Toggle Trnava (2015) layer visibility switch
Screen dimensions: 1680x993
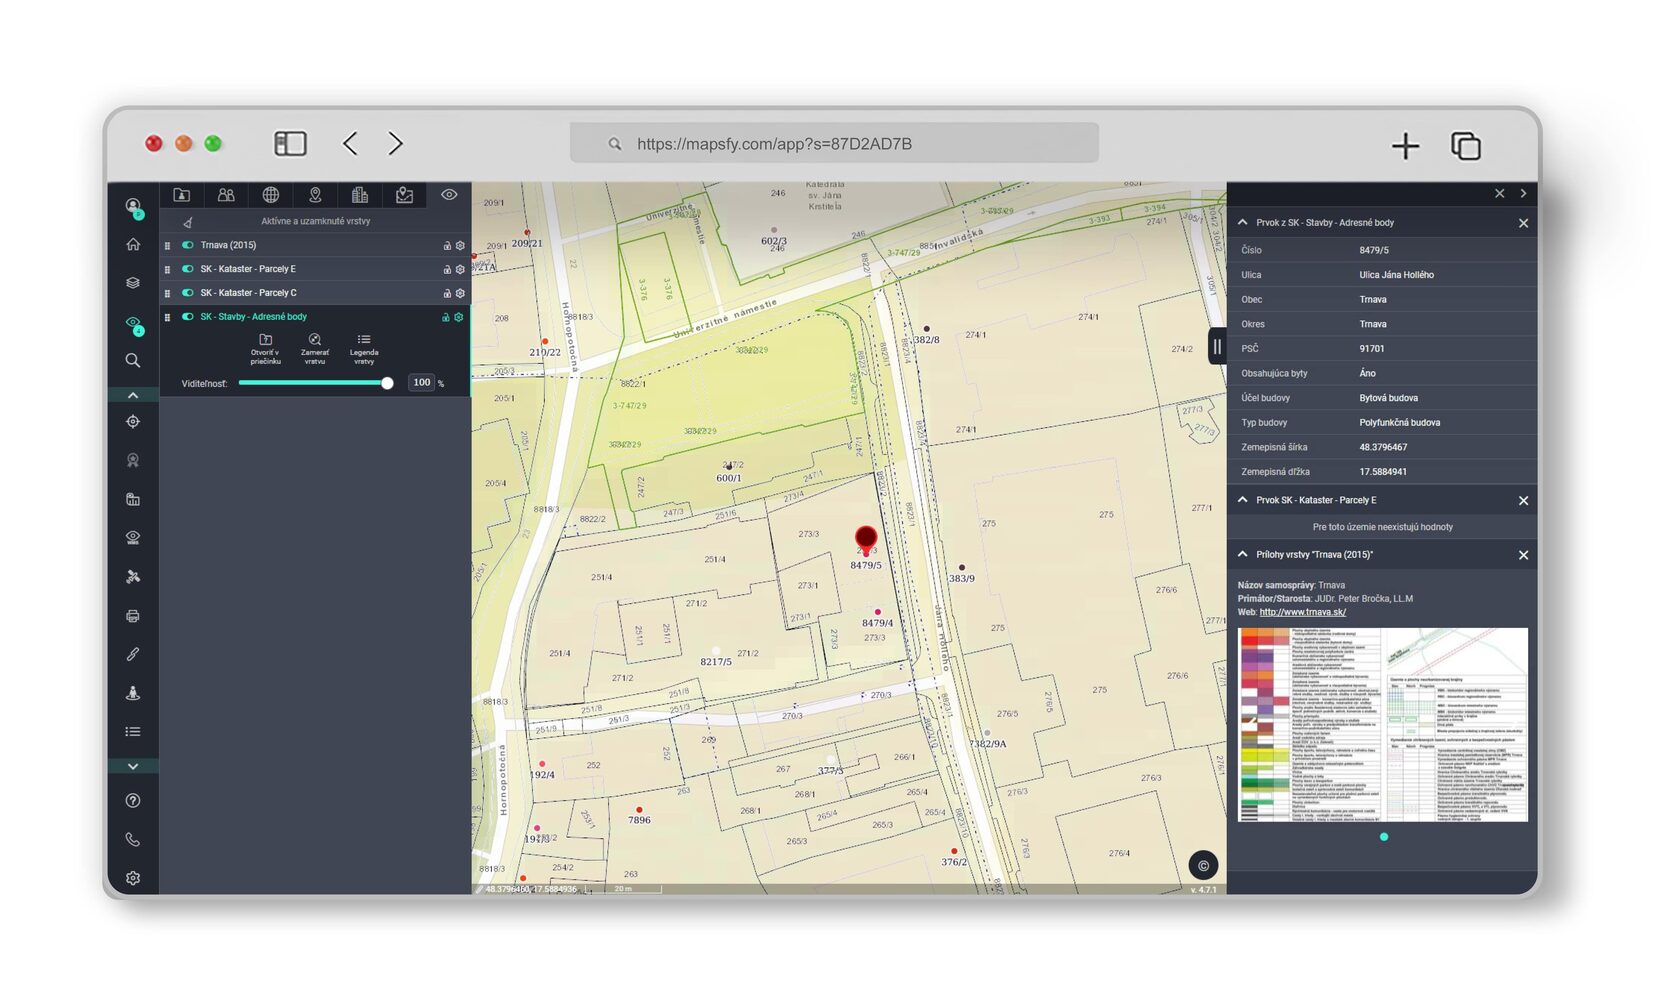click(187, 245)
